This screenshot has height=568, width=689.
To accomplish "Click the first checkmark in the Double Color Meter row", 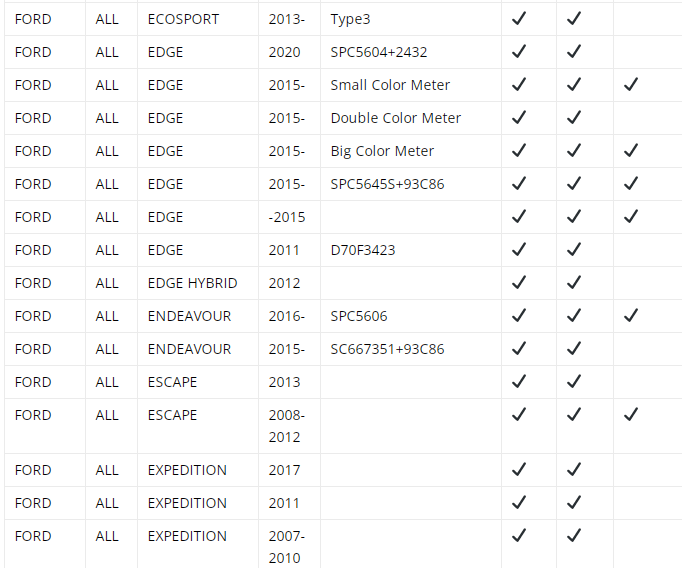I will pyautogui.click(x=519, y=117).
